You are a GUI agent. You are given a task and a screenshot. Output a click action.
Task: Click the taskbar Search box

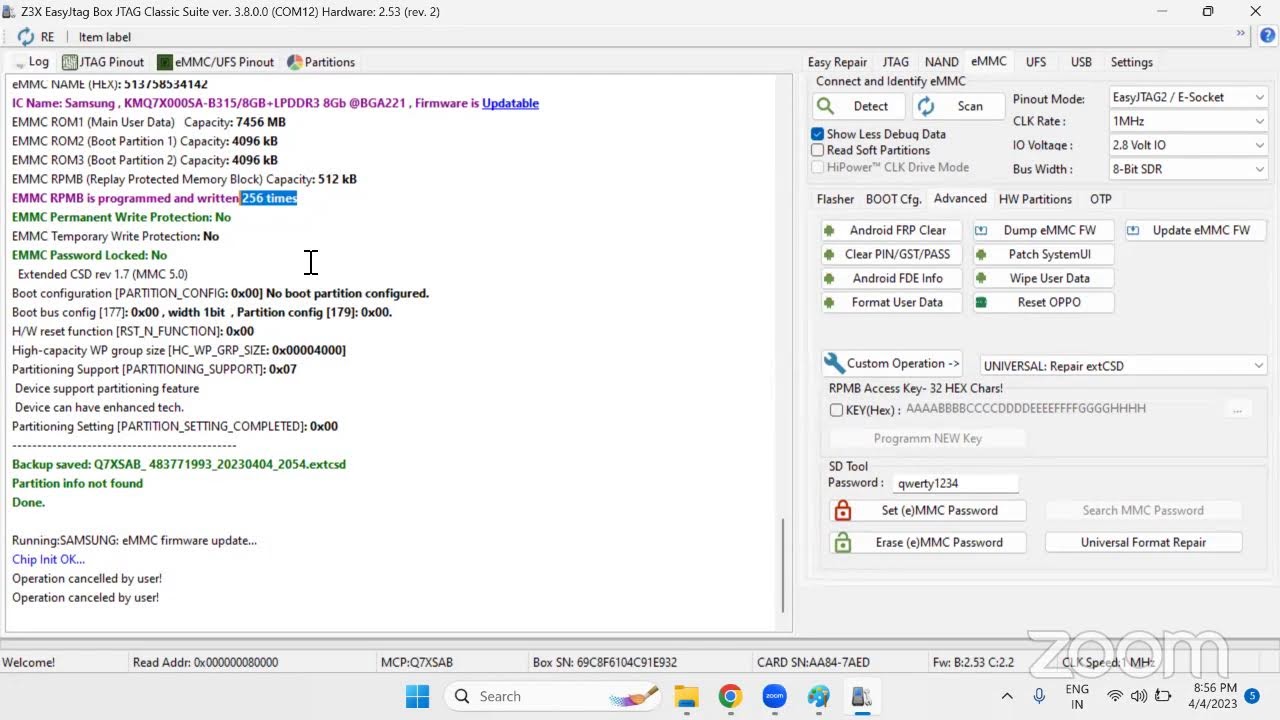(553, 696)
